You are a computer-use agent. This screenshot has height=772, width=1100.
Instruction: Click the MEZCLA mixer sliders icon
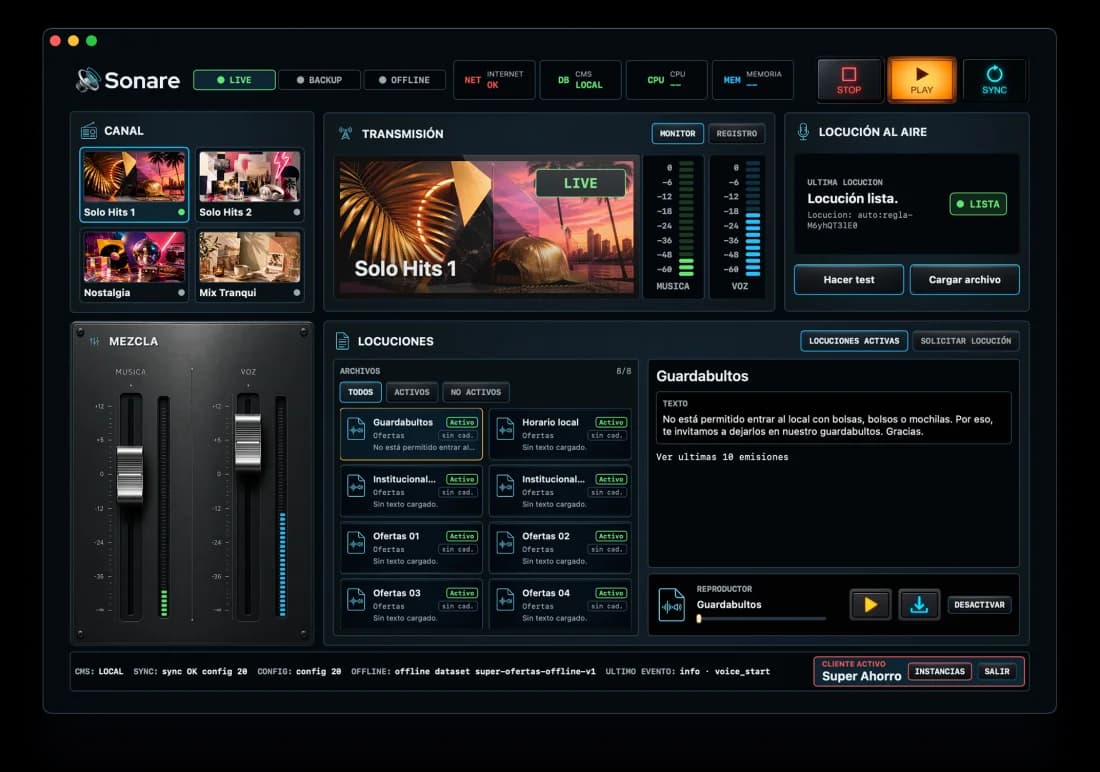point(94,341)
